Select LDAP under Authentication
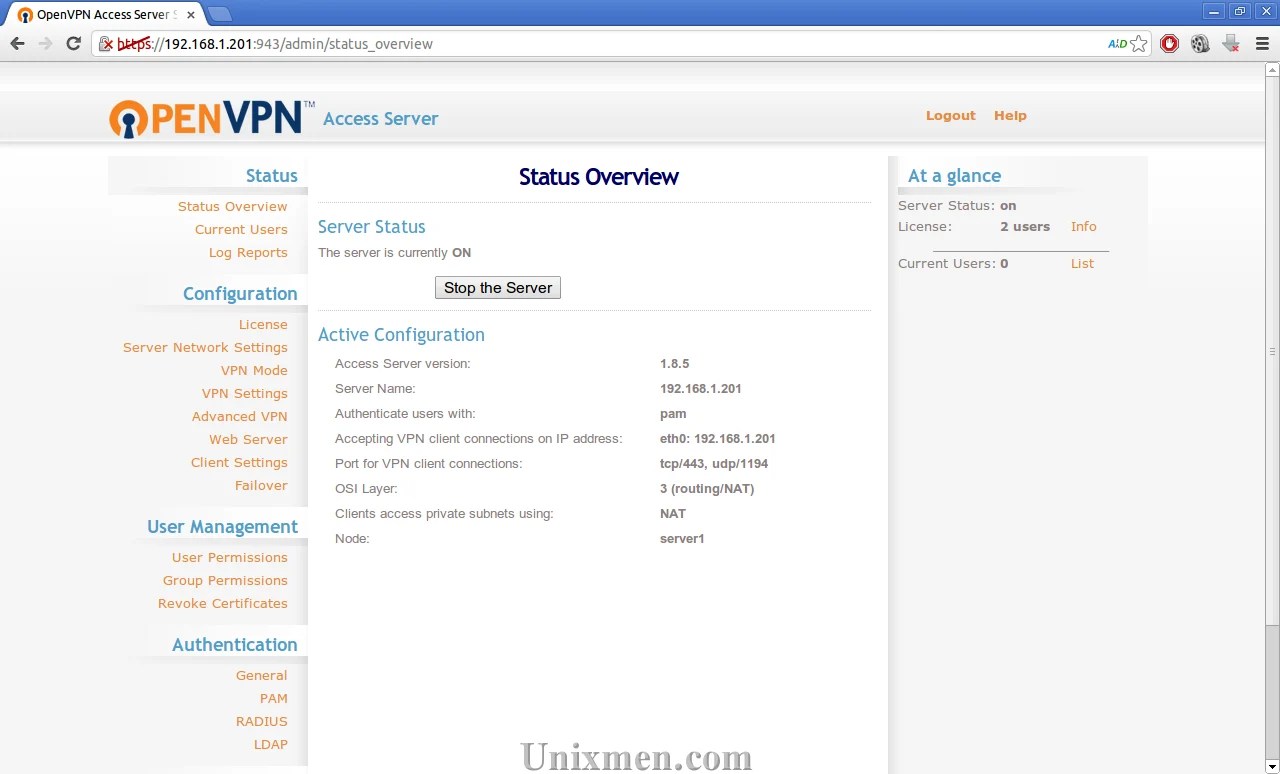The width and height of the screenshot is (1280, 774). 270,744
